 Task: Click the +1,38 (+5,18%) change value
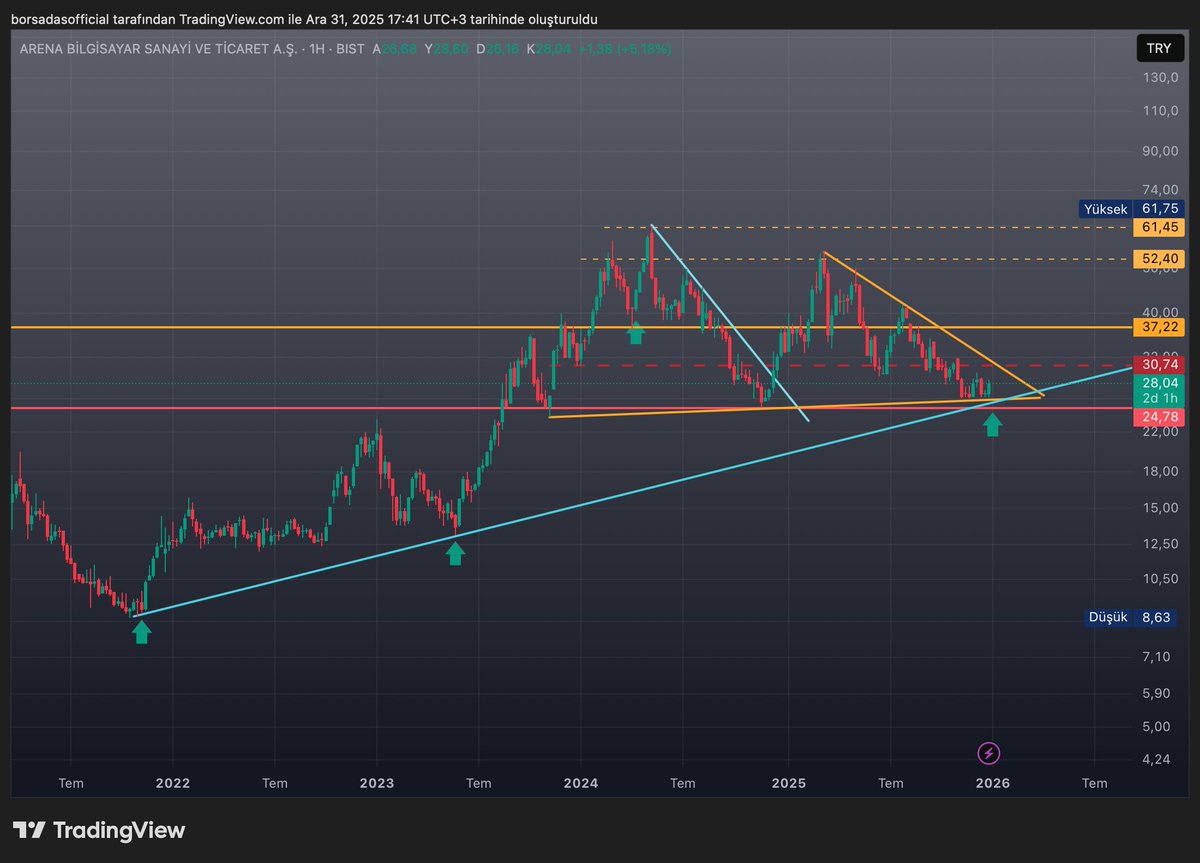pos(624,48)
